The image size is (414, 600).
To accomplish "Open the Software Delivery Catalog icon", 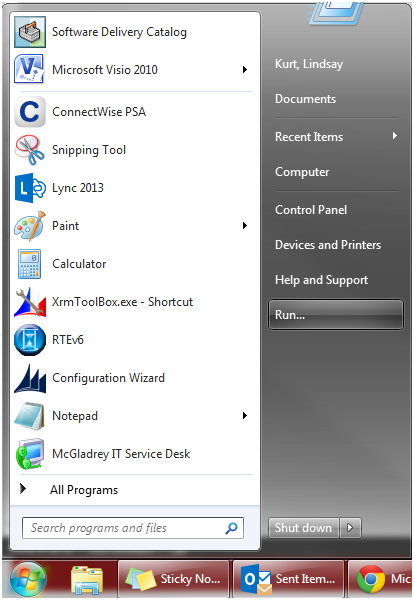I will 30,32.
